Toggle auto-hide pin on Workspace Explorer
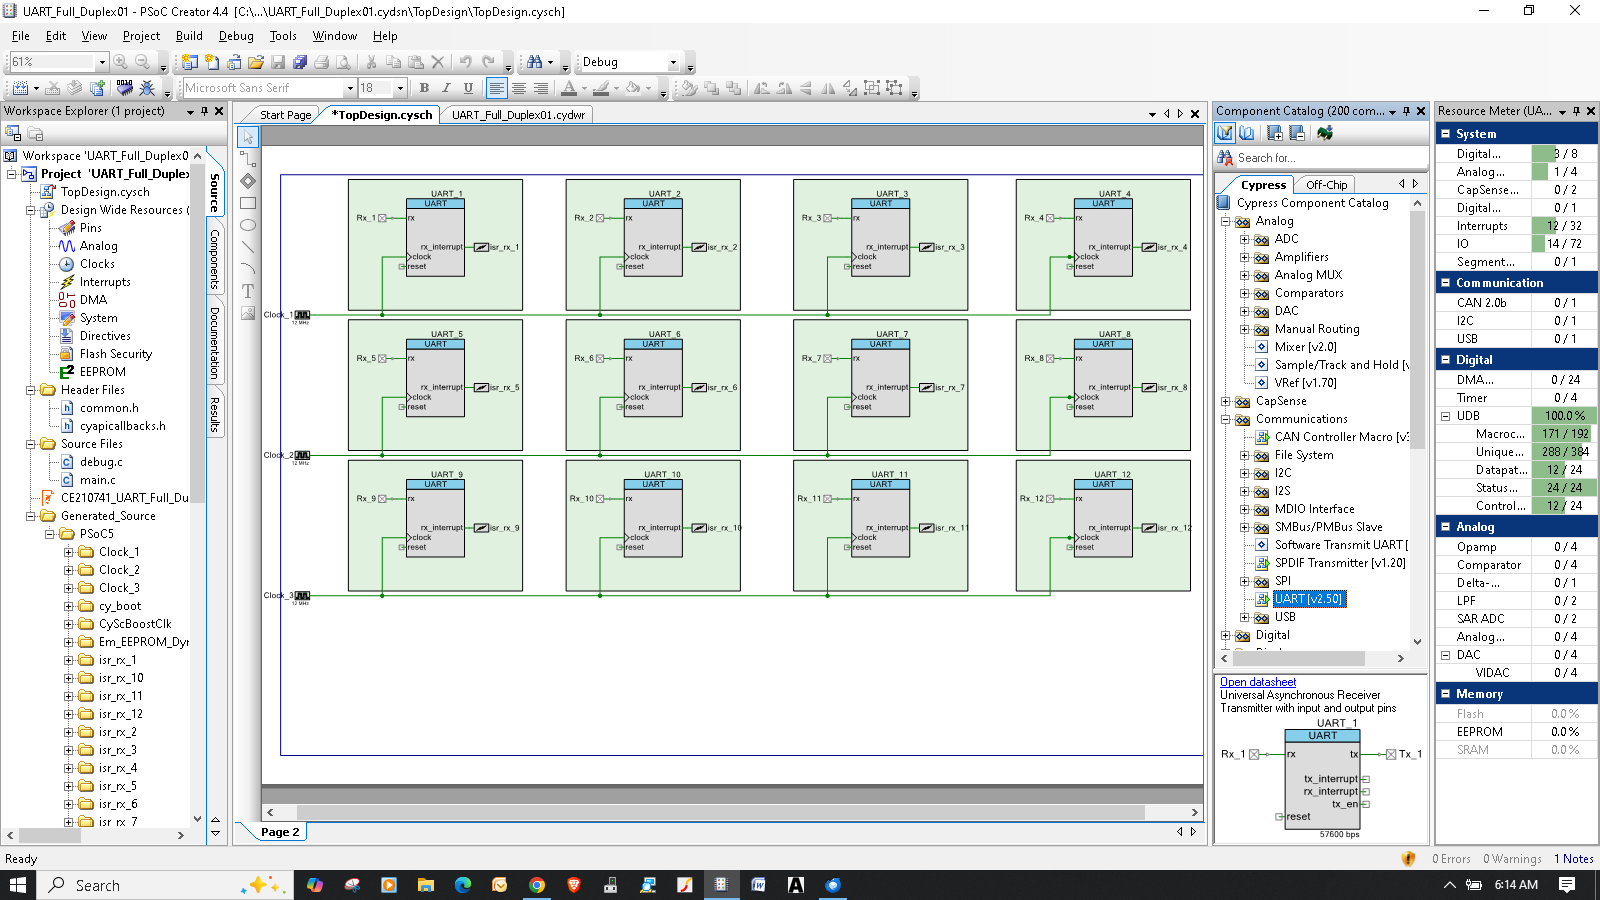The image size is (1600, 900). click(x=205, y=111)
